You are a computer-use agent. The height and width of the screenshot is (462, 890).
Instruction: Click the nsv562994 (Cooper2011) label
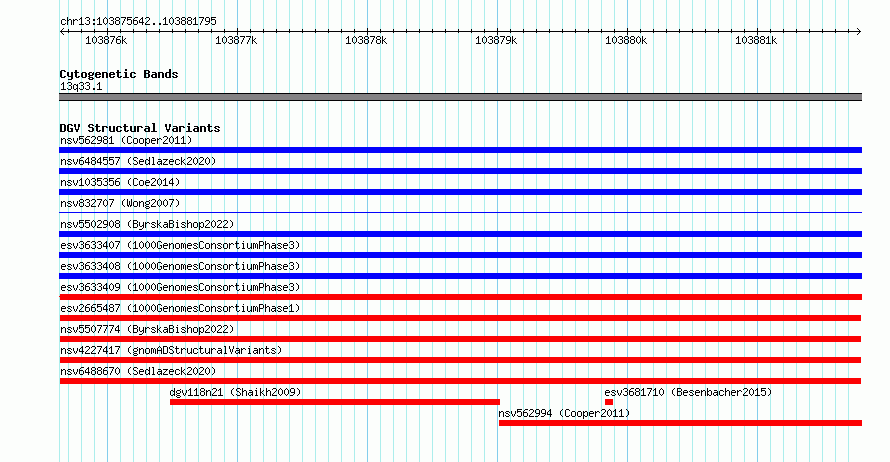pyautogui.click(x=564, y=413)
